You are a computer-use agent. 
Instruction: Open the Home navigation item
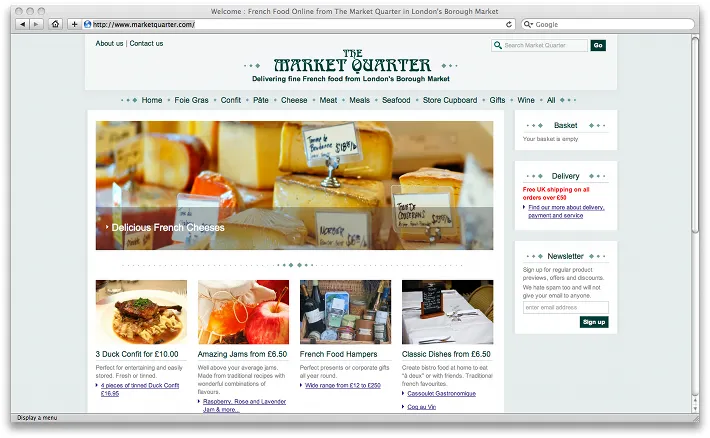click(152, 100)
